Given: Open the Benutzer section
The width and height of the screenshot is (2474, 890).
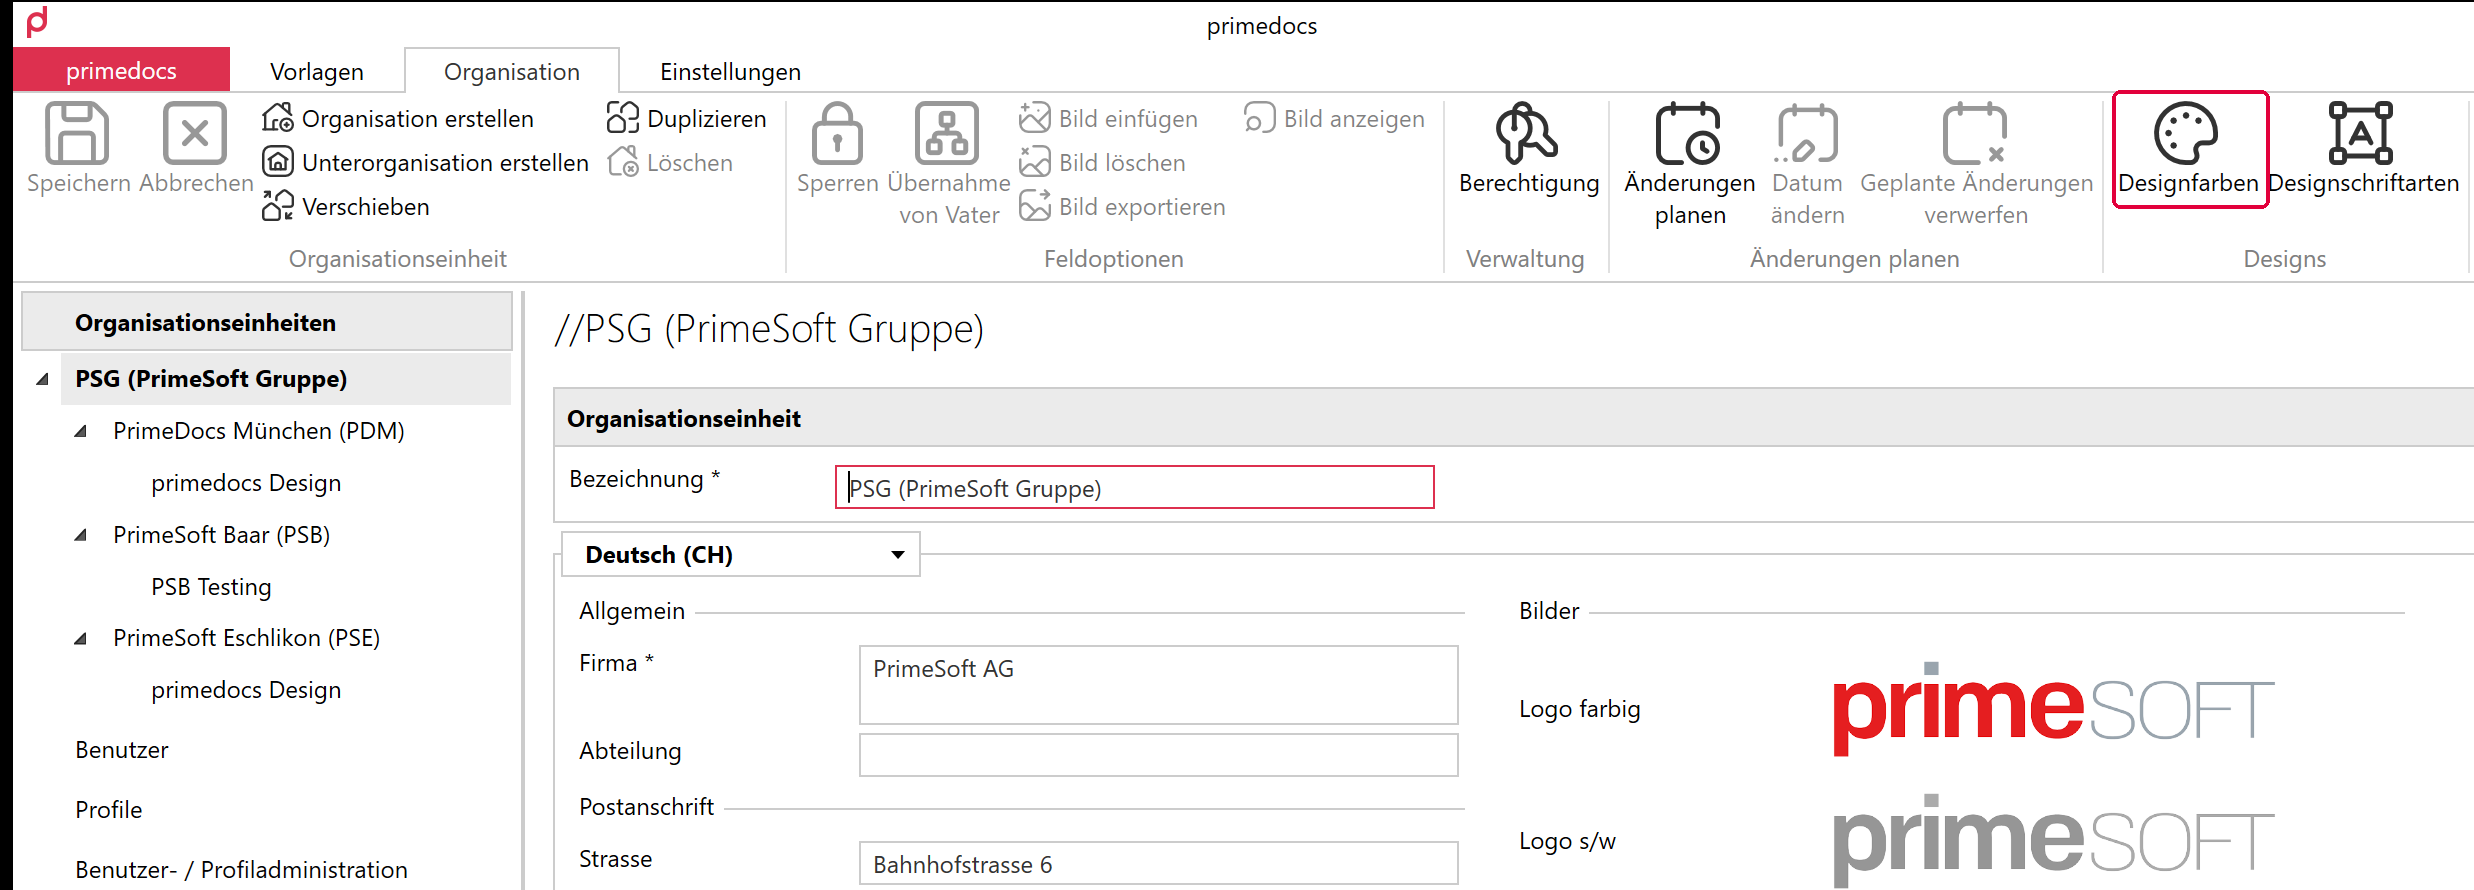Looking at the screenshot, I should (x=122, y=750).
